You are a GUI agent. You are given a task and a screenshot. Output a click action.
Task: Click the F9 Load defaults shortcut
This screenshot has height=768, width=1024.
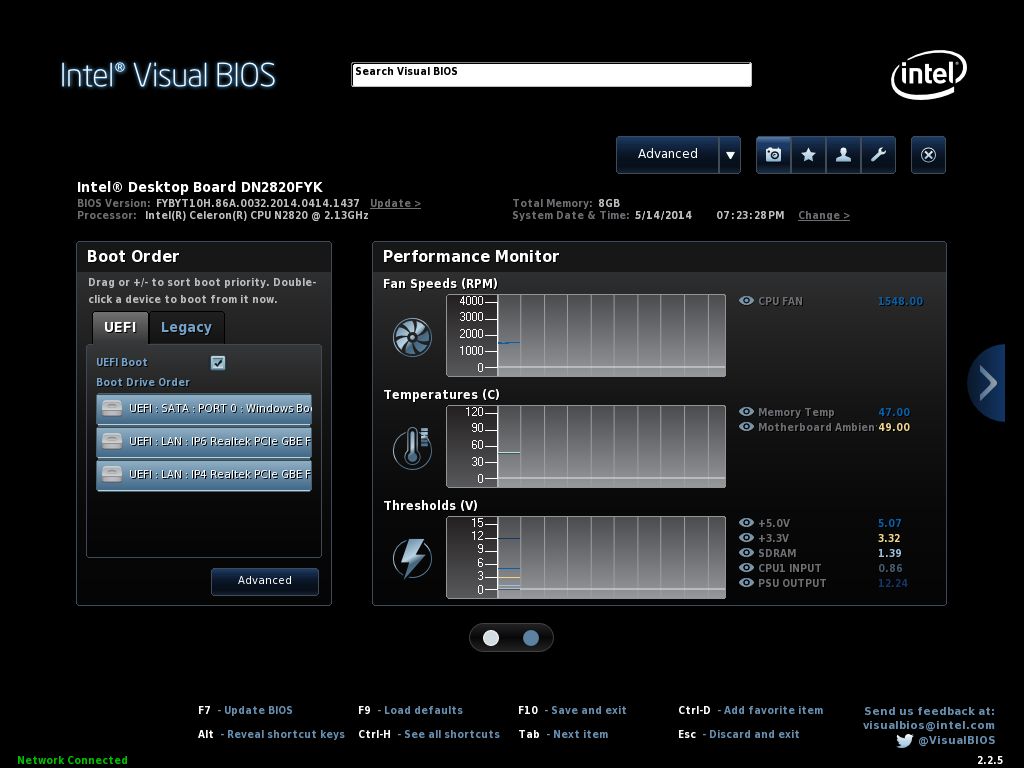(410, 711)
